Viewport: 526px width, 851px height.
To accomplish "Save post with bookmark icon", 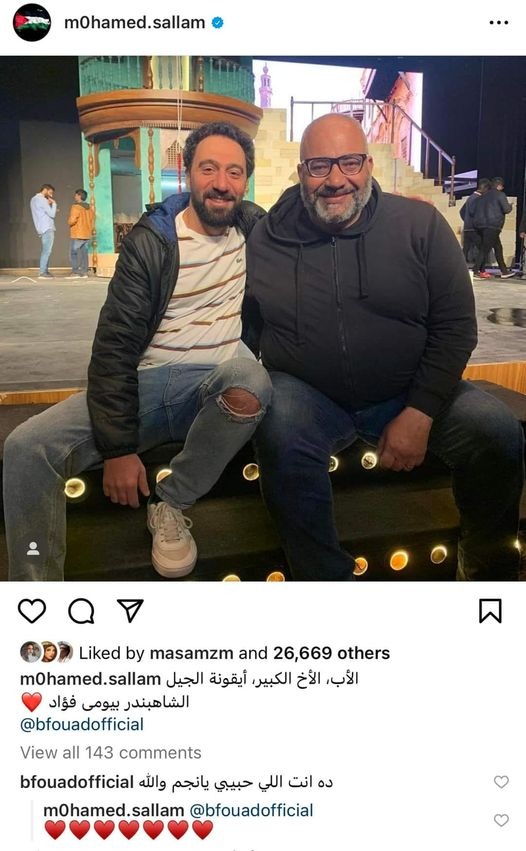I will click(490, 611).
